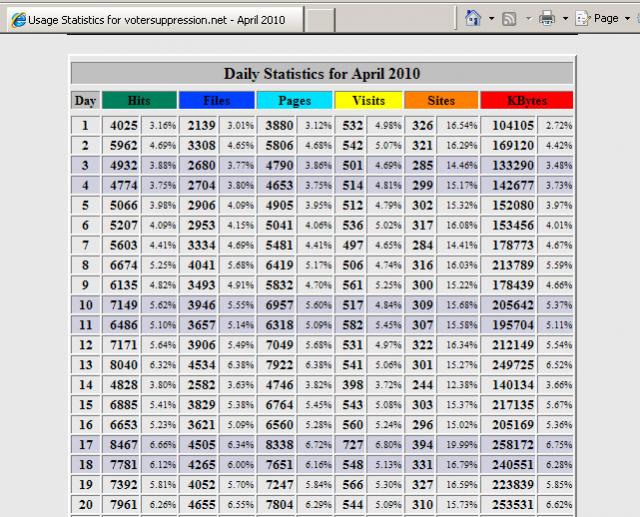Screen dimensions: 640x517
Task: Expand the Print dropdown arrow
Action: point(564,19)
